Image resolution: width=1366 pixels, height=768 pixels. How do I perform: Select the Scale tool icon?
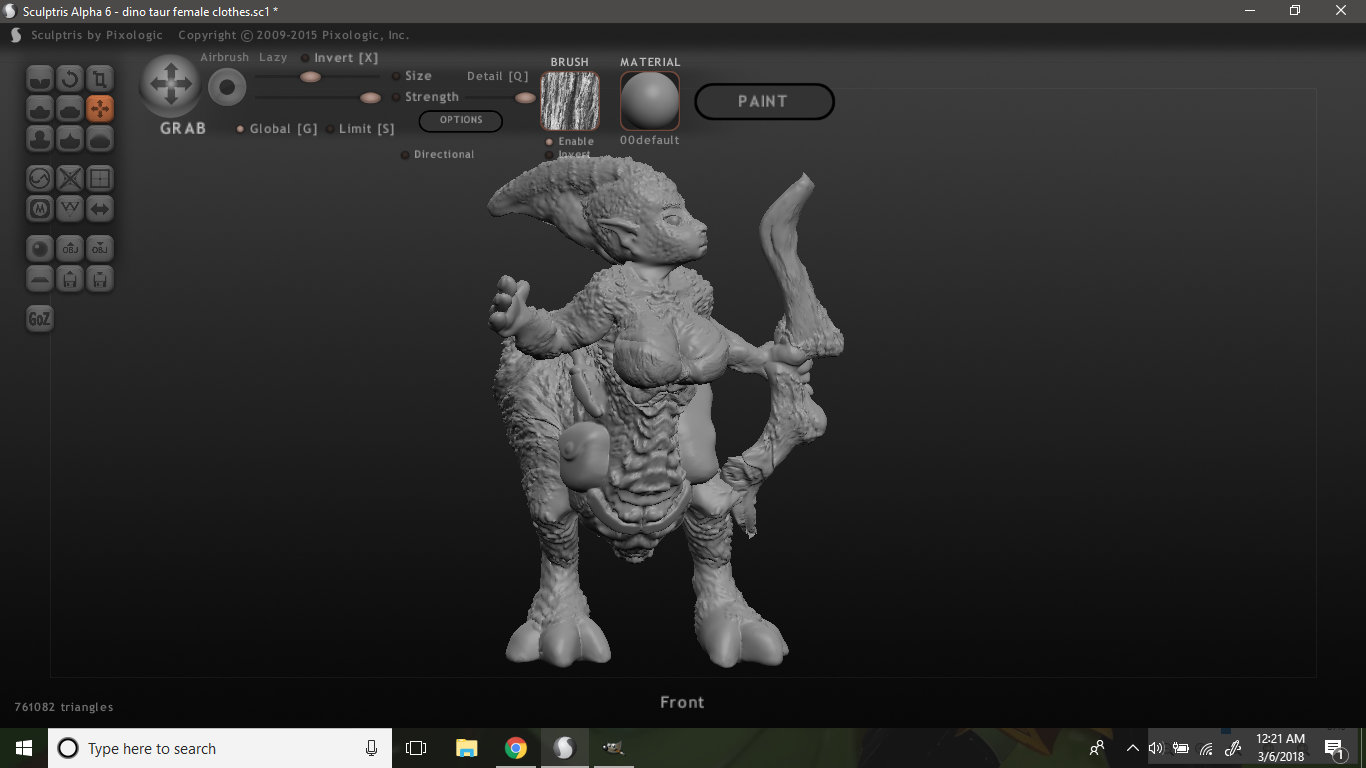point(100,79)
